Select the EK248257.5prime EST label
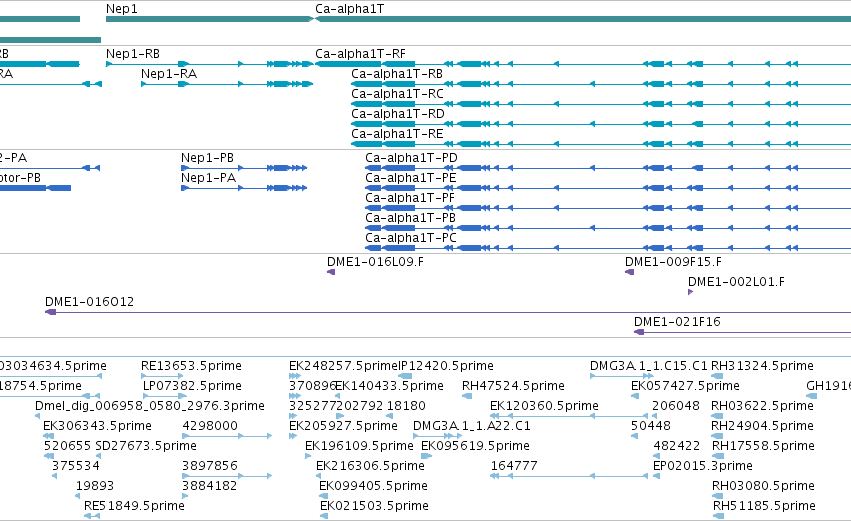The width and height of the screenshot is (851, 521). (343, 366)
